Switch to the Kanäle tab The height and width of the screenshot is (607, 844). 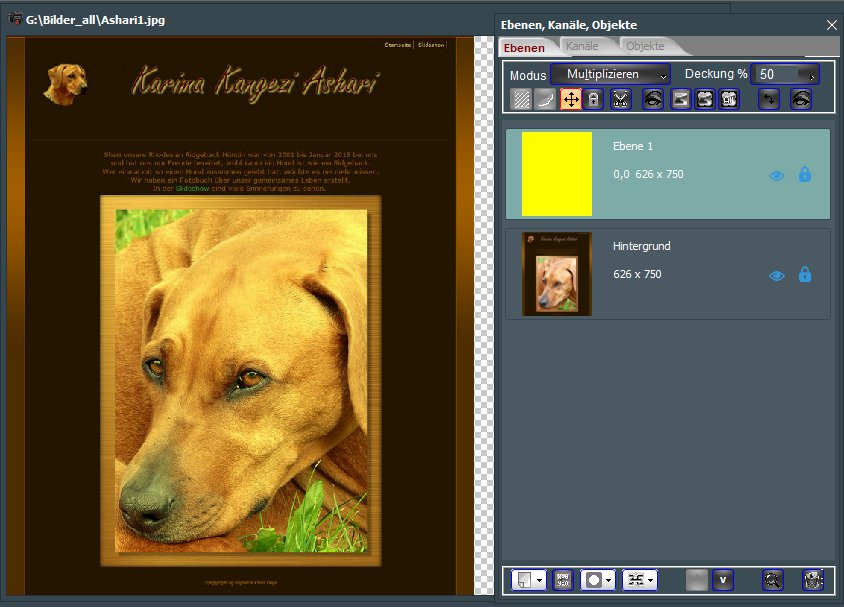pos(581,46)
